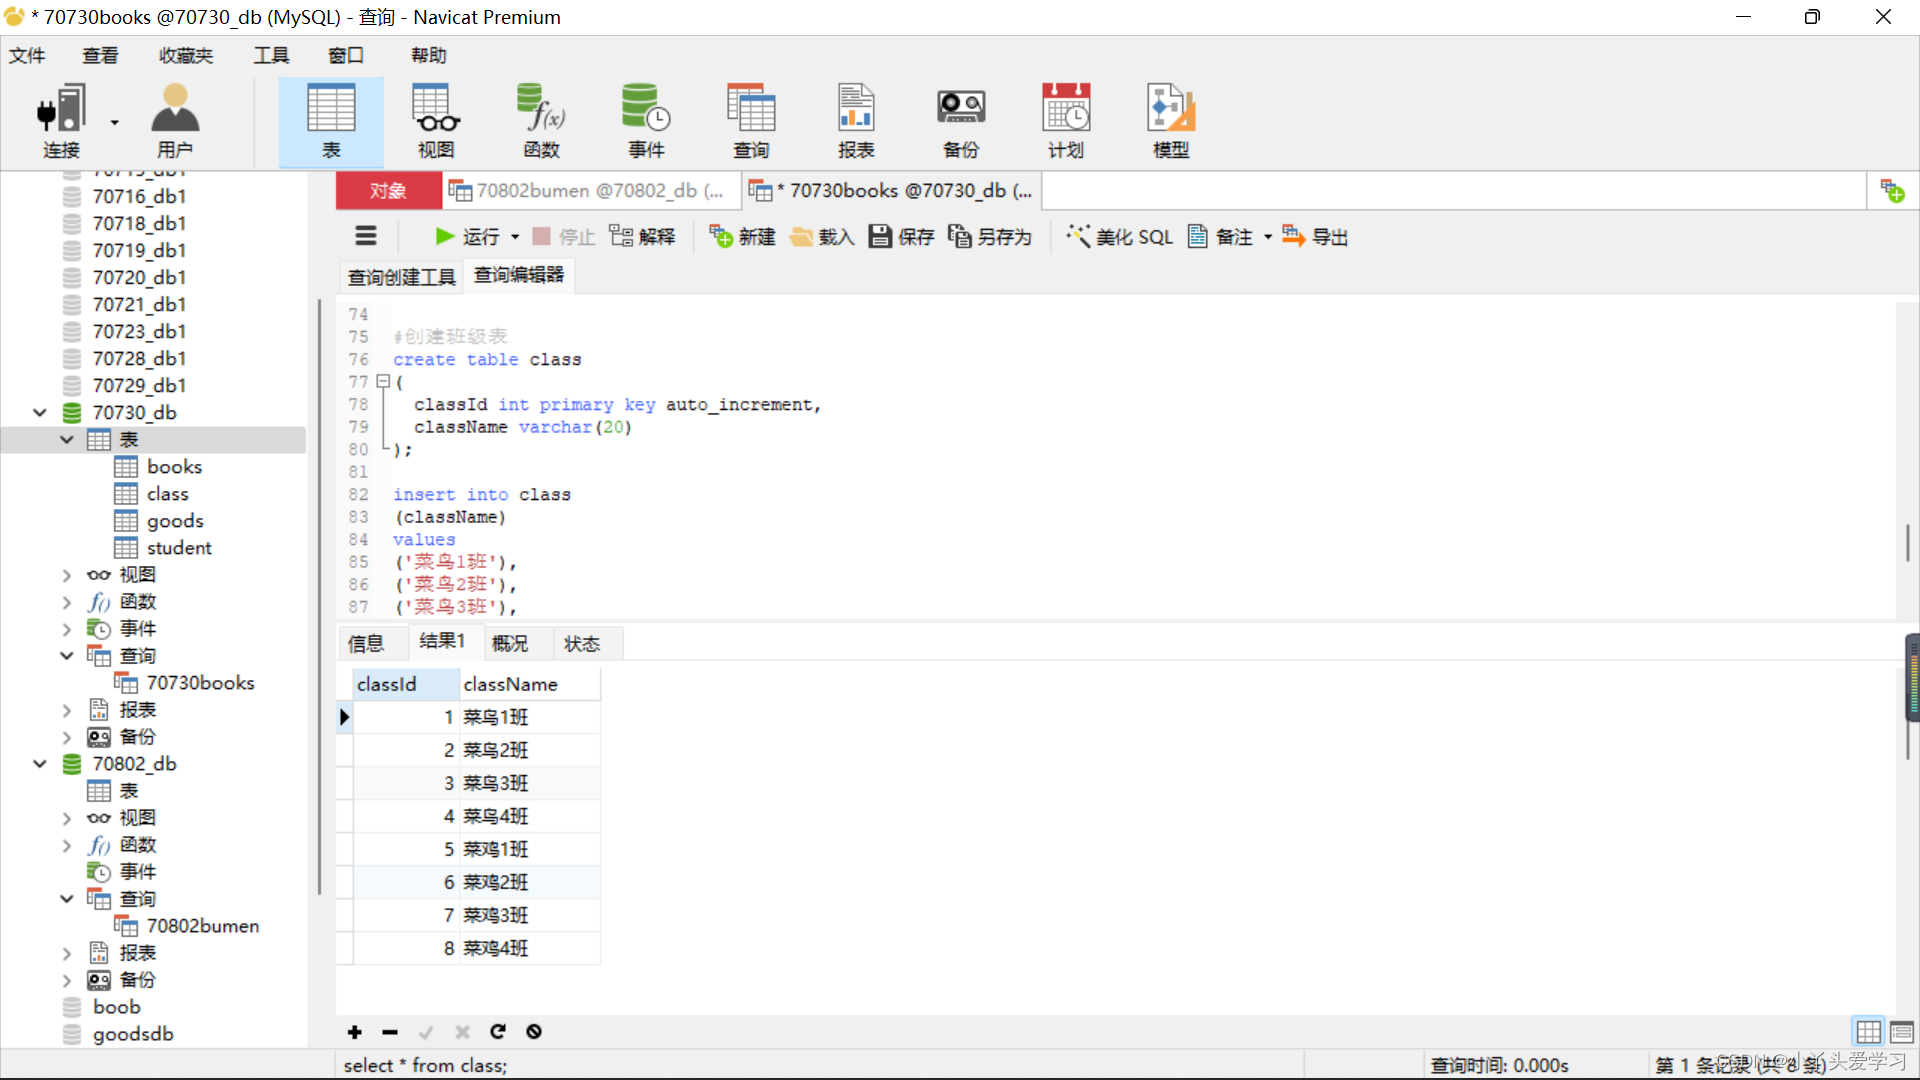This screenshot has width=1920, height=1080.
Task: Collapse the 70730_db database node
Action: pos(40,412)
